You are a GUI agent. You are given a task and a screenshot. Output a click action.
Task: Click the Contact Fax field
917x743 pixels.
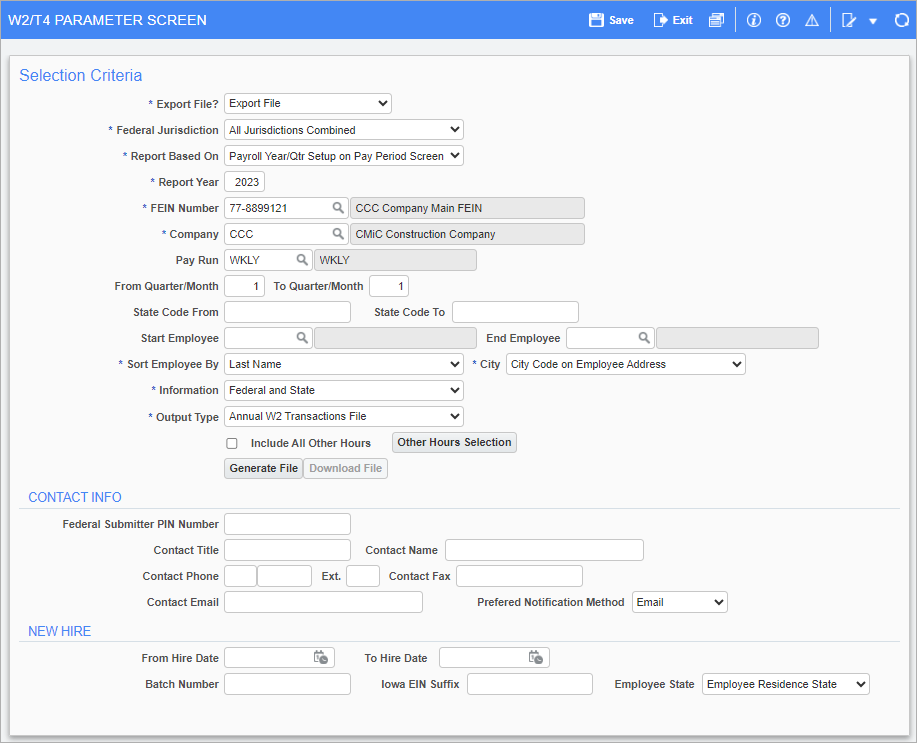pos(519,576)
